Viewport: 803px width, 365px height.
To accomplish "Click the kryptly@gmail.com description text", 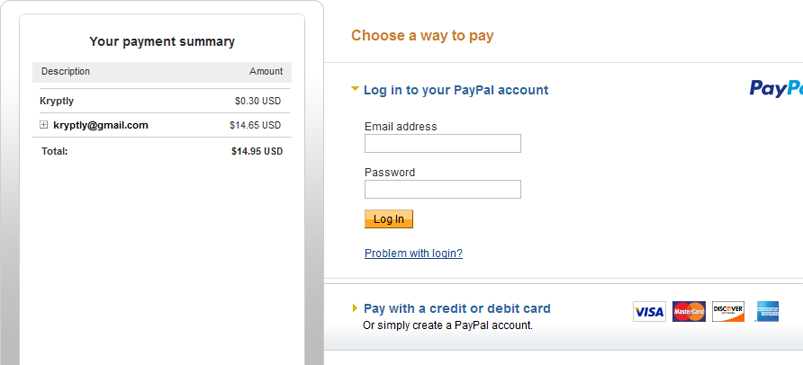I will tap(101, 125).
